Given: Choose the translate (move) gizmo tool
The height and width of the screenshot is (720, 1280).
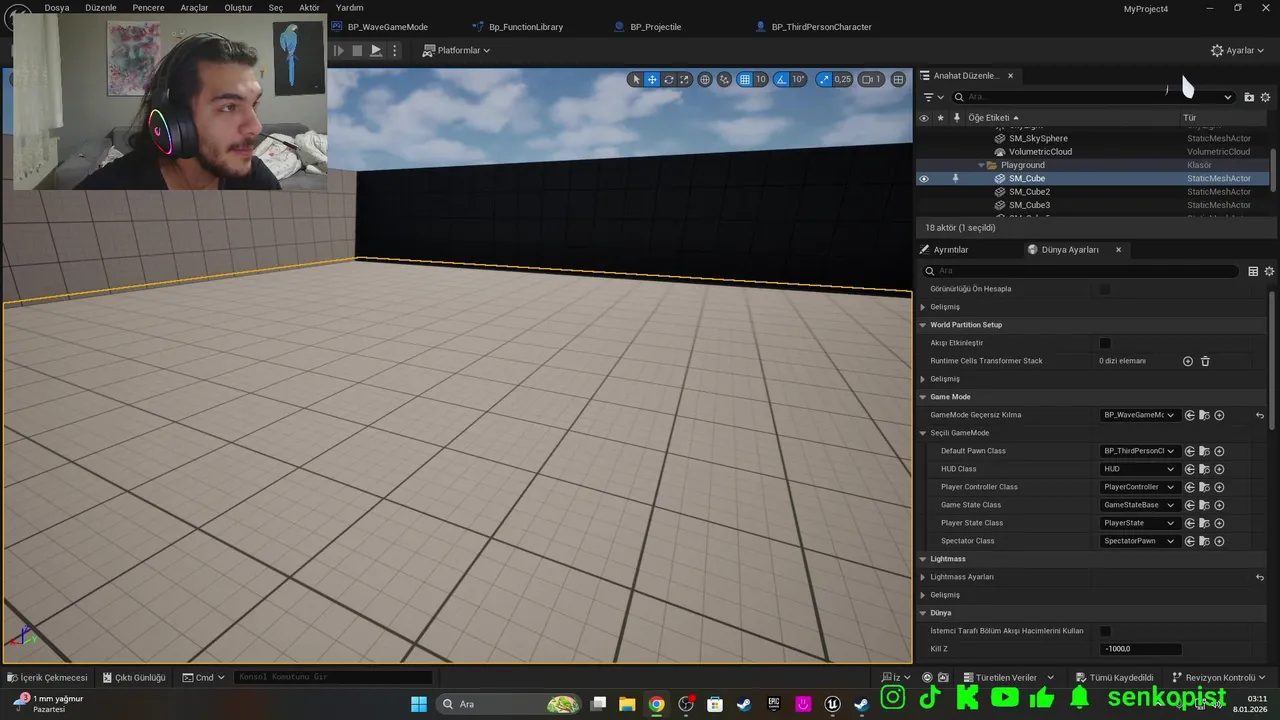Looking at the screenshot, I should pos(652,80).
